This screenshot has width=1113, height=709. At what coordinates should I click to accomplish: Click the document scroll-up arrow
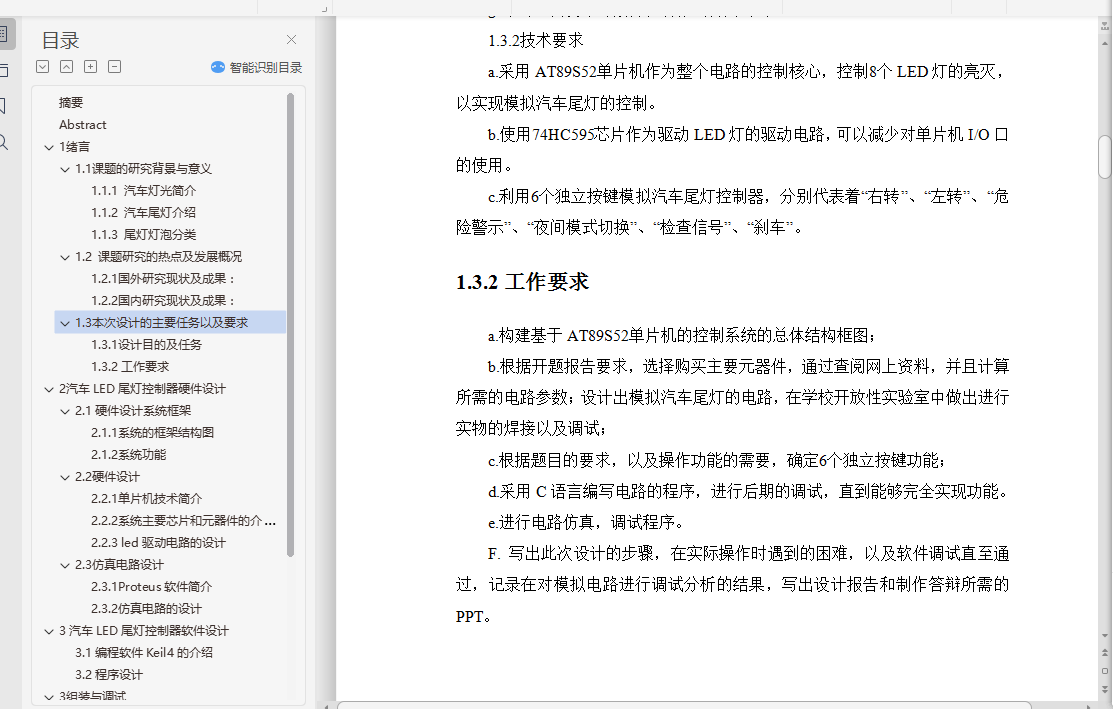pyautogui.click(x=1104, y=43)
